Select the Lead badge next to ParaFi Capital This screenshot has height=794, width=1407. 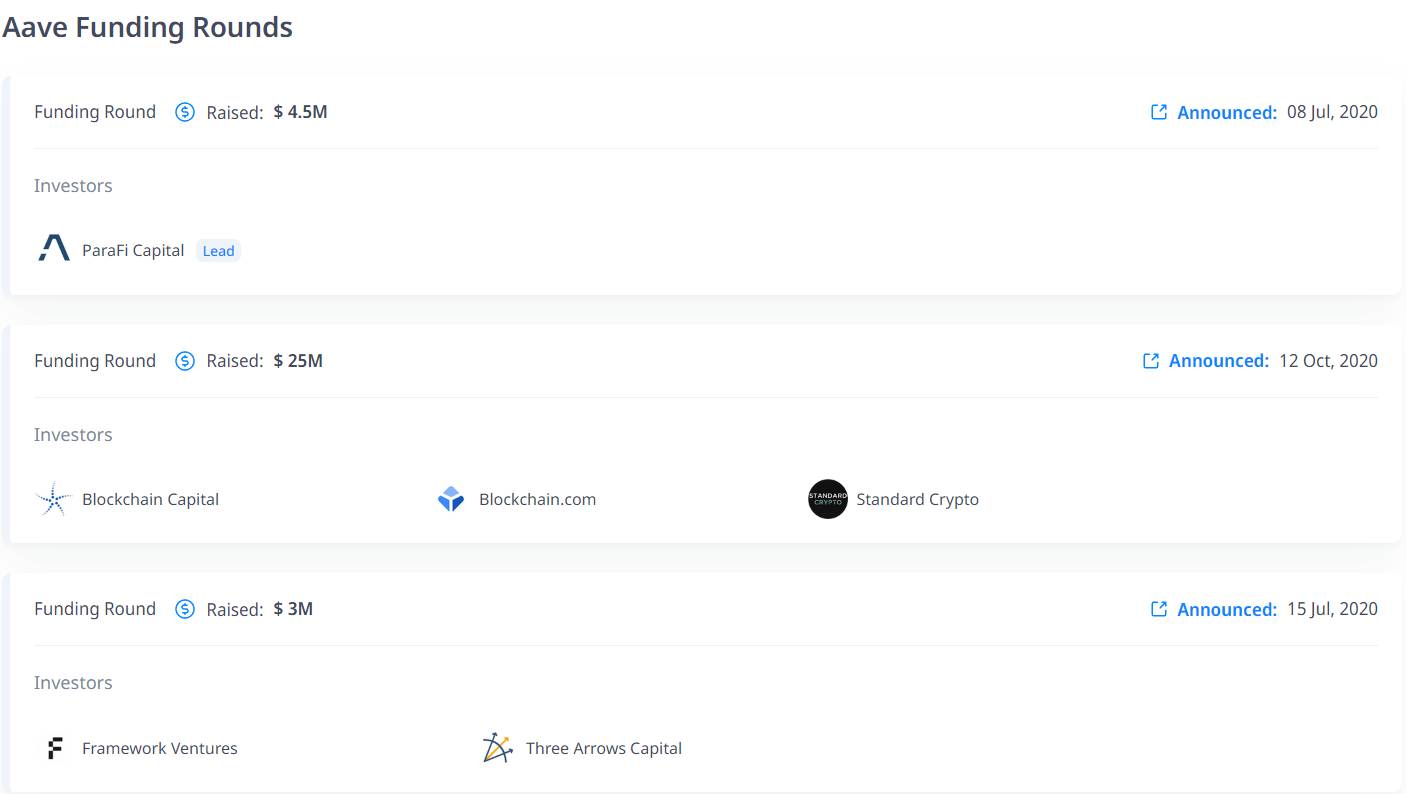click(x=218, y=251)
